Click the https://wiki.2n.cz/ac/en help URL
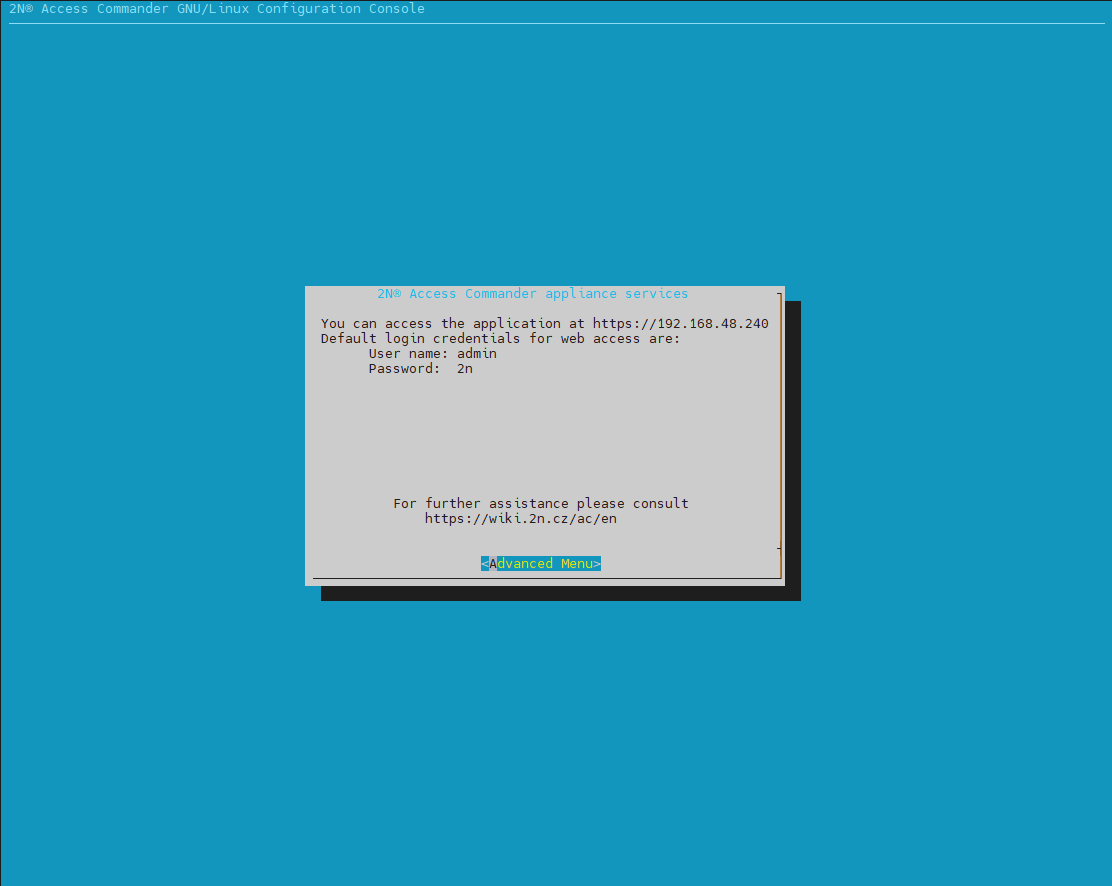This screenshot has height=886, width=1112. pyautogui.click(x=521, y=519)
